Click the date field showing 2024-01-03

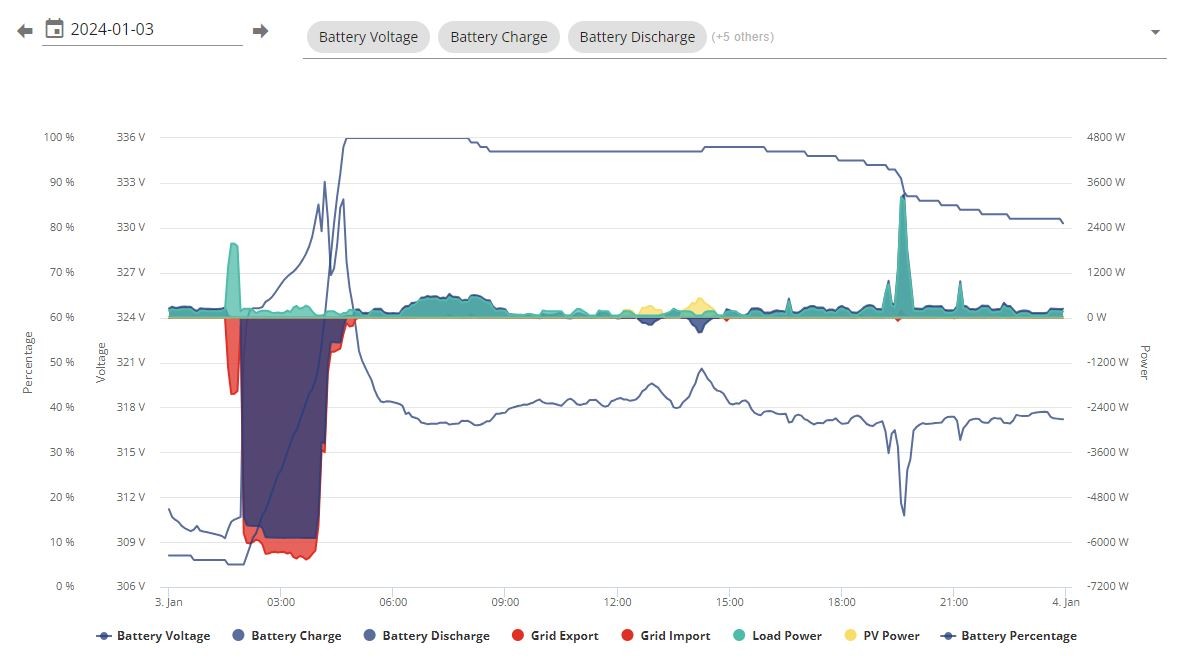[142, 29]
